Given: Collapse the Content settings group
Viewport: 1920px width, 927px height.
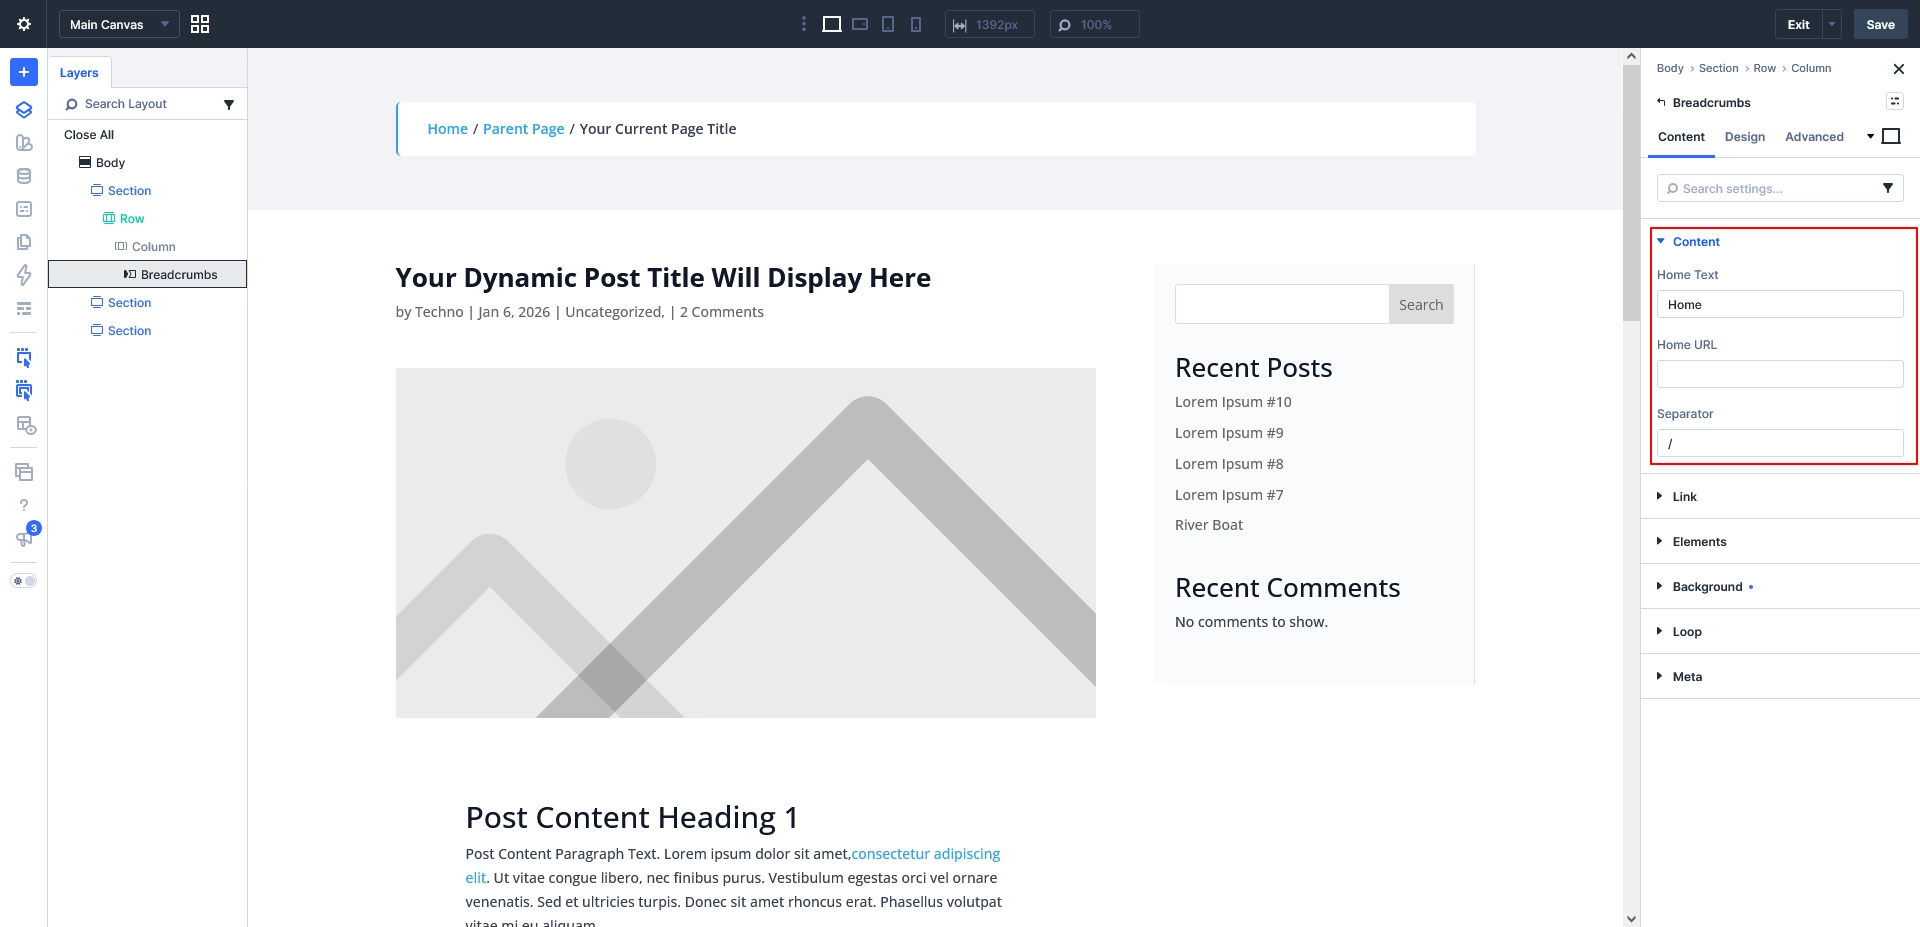Looking at the screenshot, I should pyautogui.click(x=1688, y=242).
